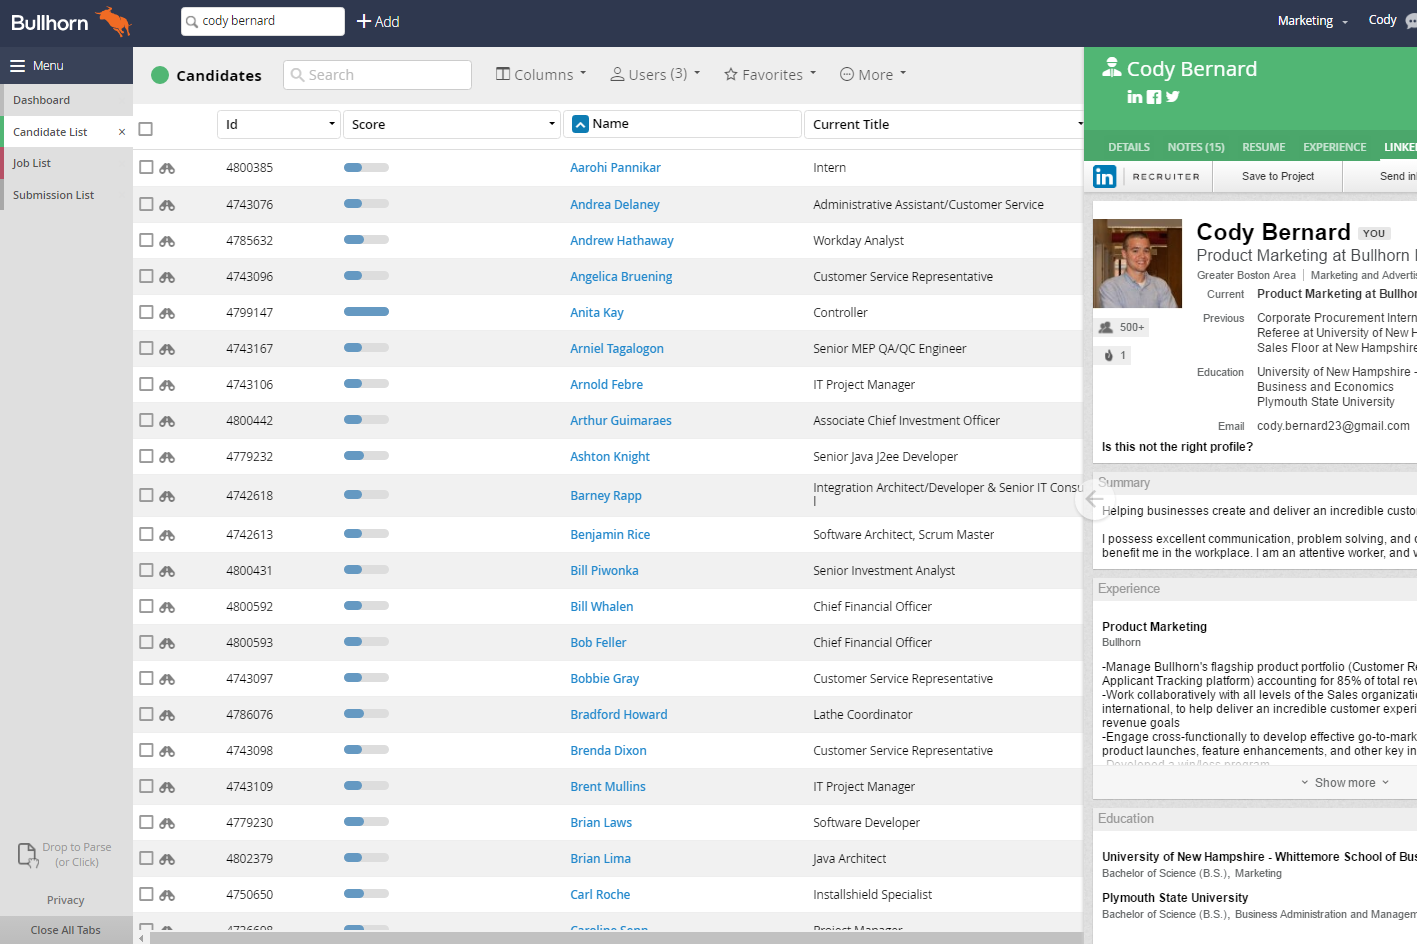Open Cody Bernard's Twitter icon

pyautogui.click(x=1173, y=97)
